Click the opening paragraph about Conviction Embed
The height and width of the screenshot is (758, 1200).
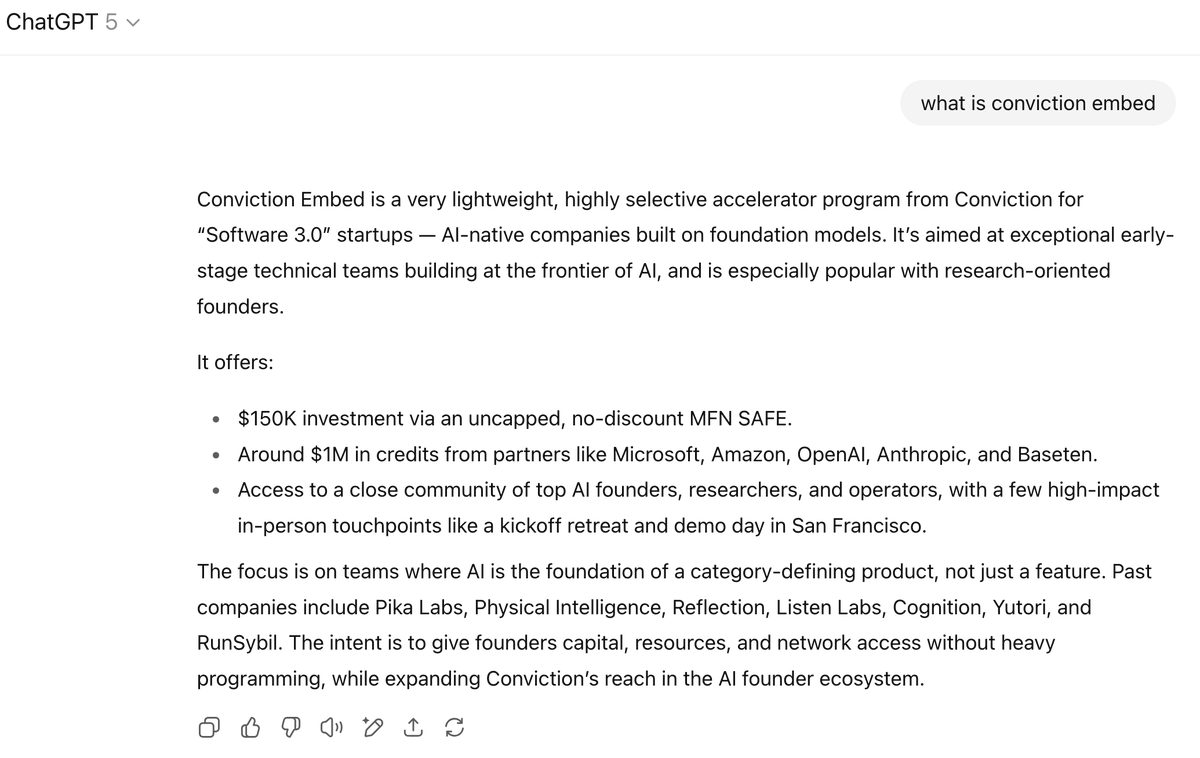point(686,253)
